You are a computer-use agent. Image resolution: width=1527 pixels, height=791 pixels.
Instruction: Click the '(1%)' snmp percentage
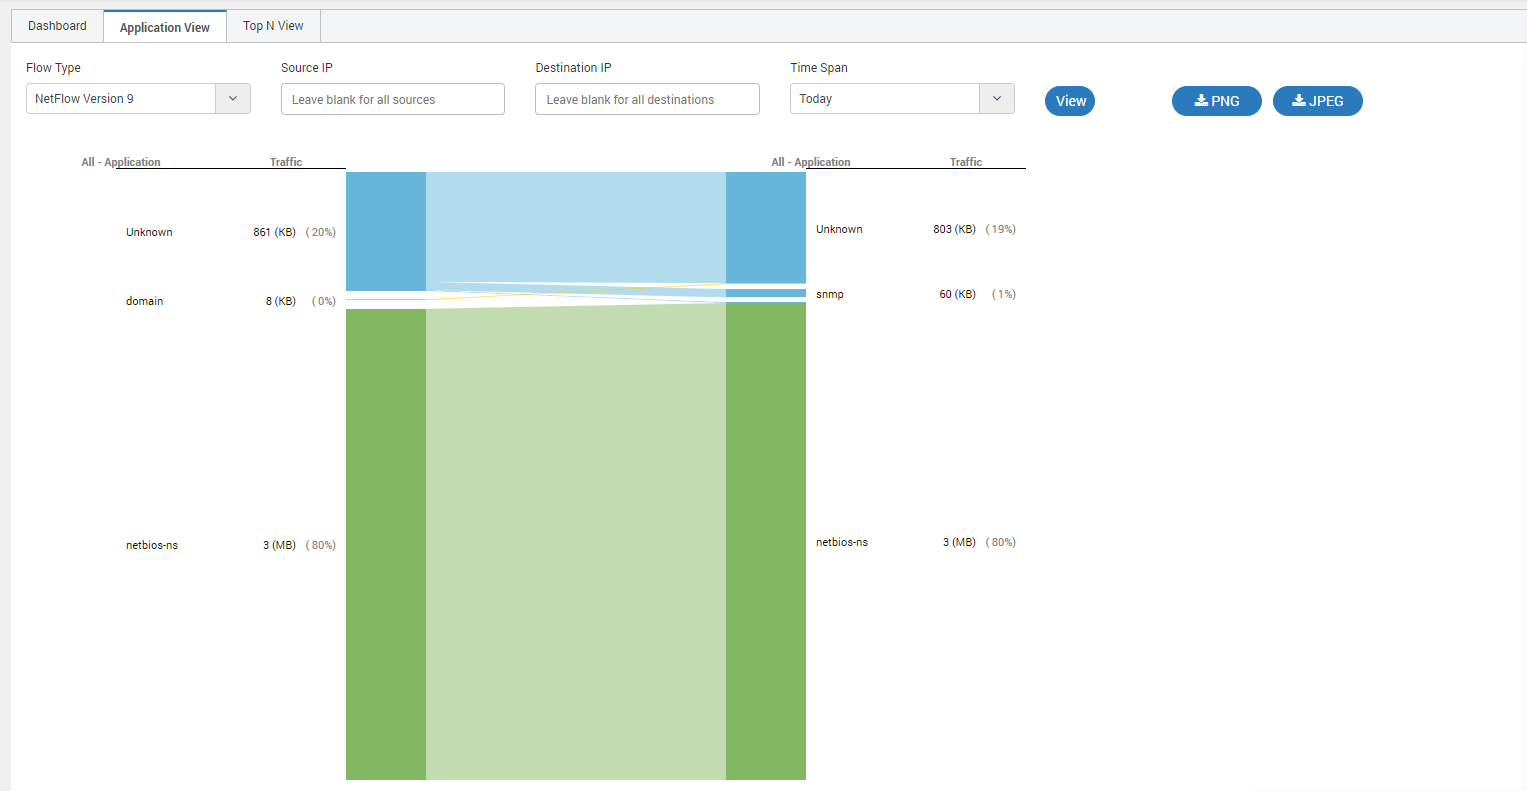pos(1004,294)
